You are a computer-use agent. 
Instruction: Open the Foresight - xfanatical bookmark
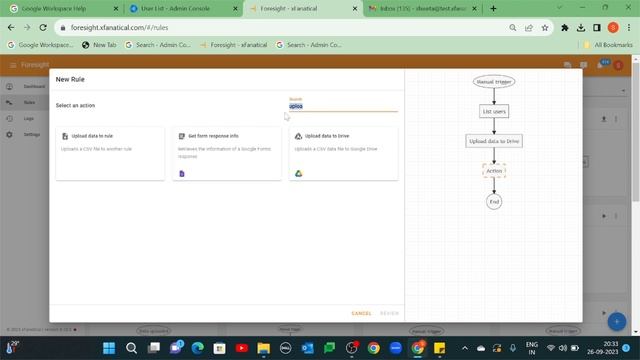[233, 45]
